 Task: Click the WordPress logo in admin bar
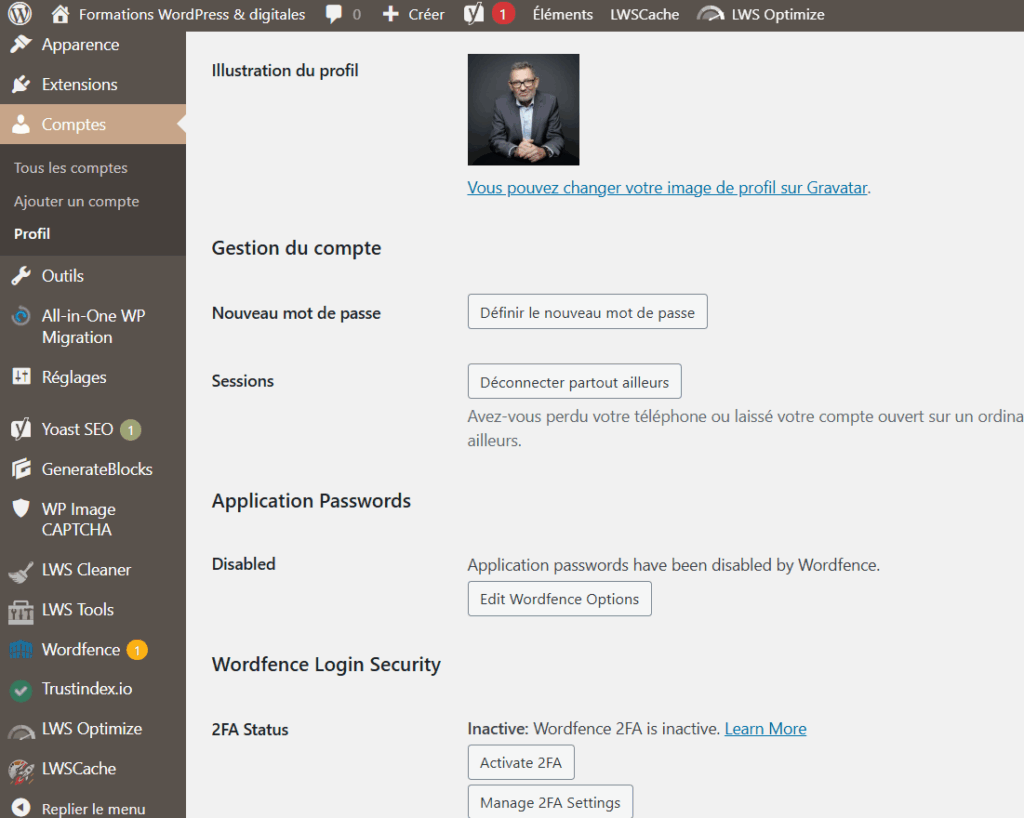click(21, 14)
